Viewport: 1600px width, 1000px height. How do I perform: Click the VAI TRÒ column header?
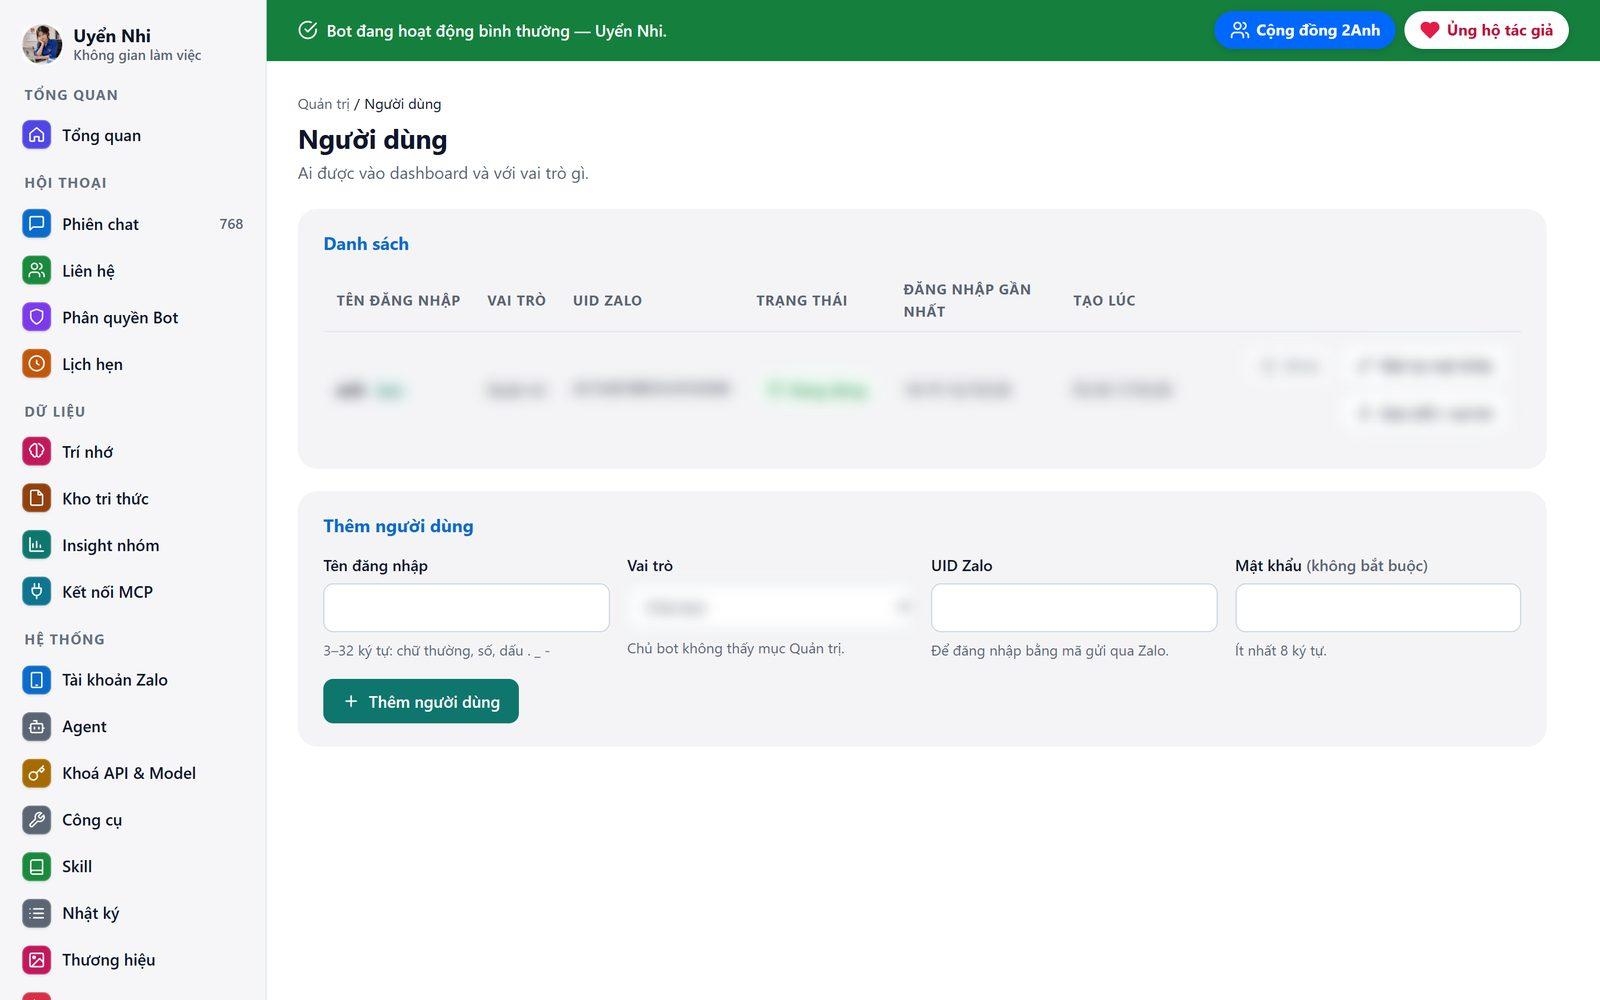(x=516, y=300)
